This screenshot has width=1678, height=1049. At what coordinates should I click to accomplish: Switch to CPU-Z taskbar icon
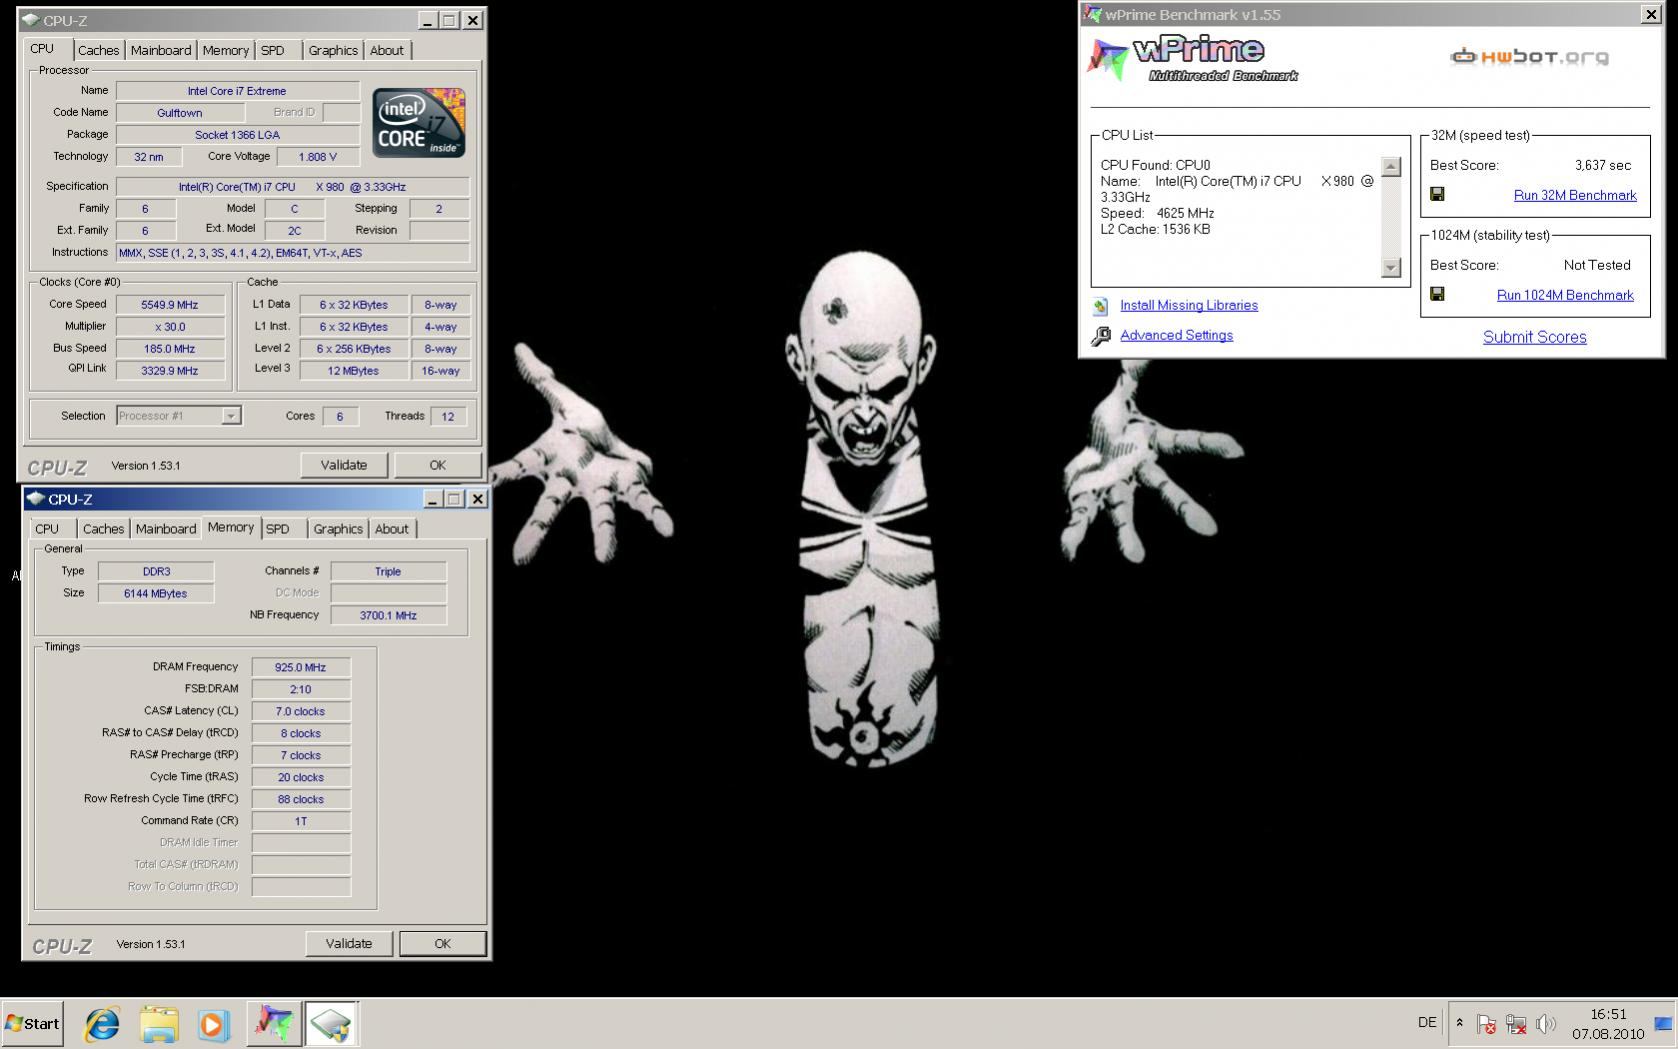(x=331, y=1024)
